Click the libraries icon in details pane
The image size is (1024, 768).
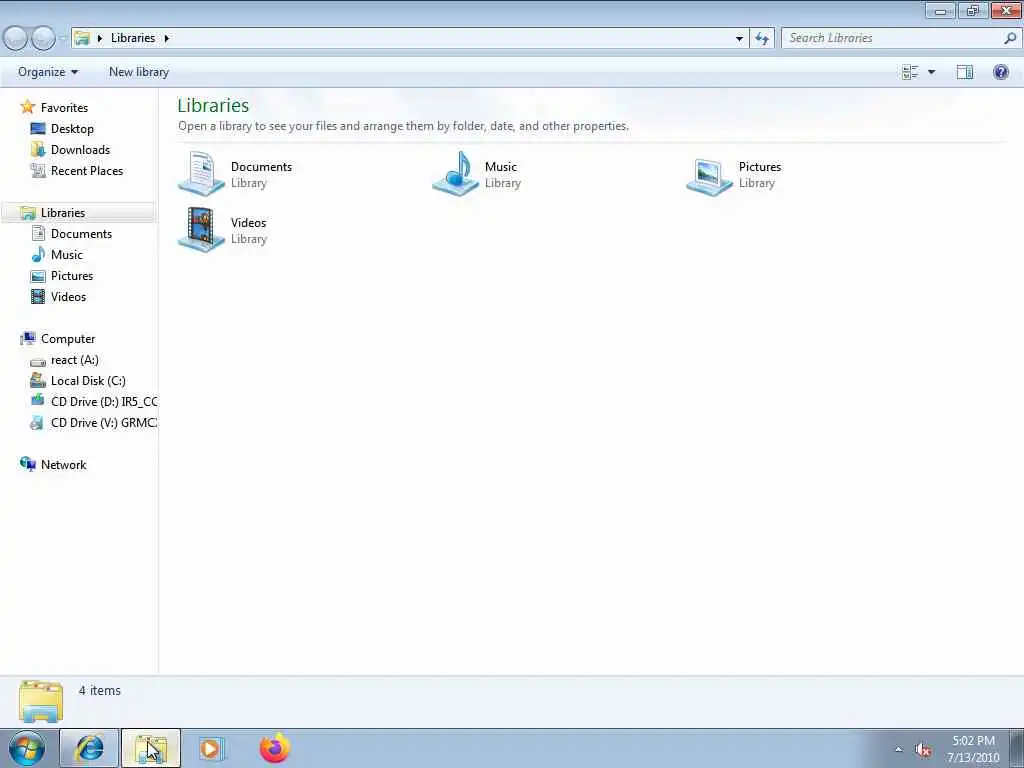pos(40,701)
